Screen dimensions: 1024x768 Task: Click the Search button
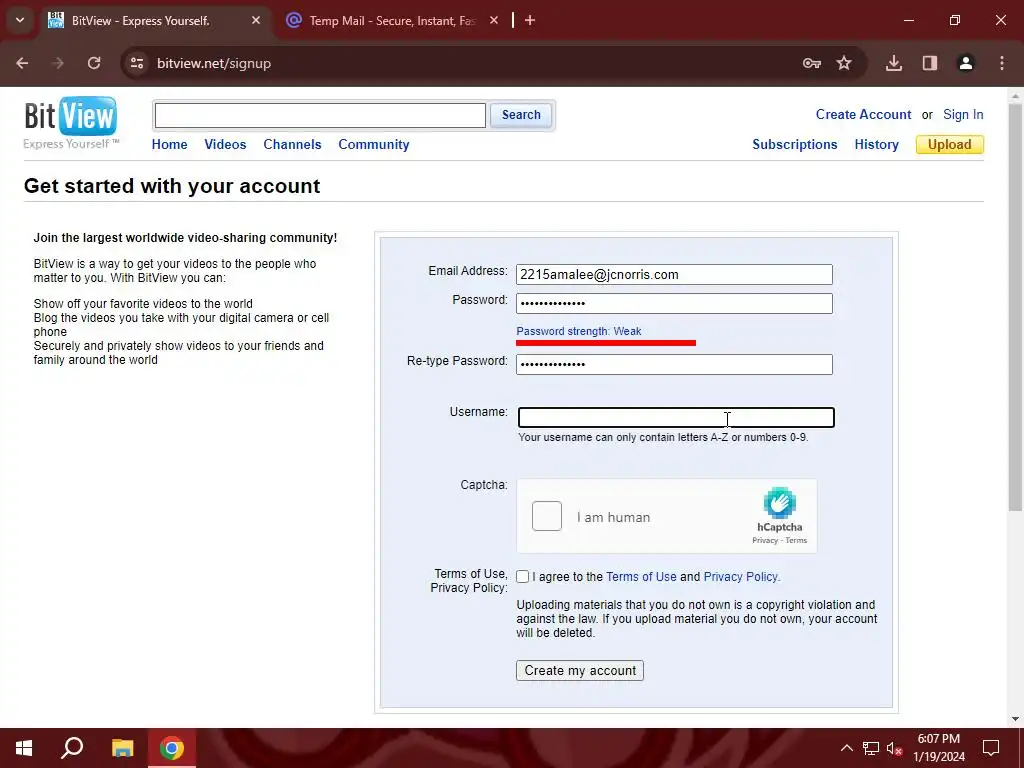point(521,115)
